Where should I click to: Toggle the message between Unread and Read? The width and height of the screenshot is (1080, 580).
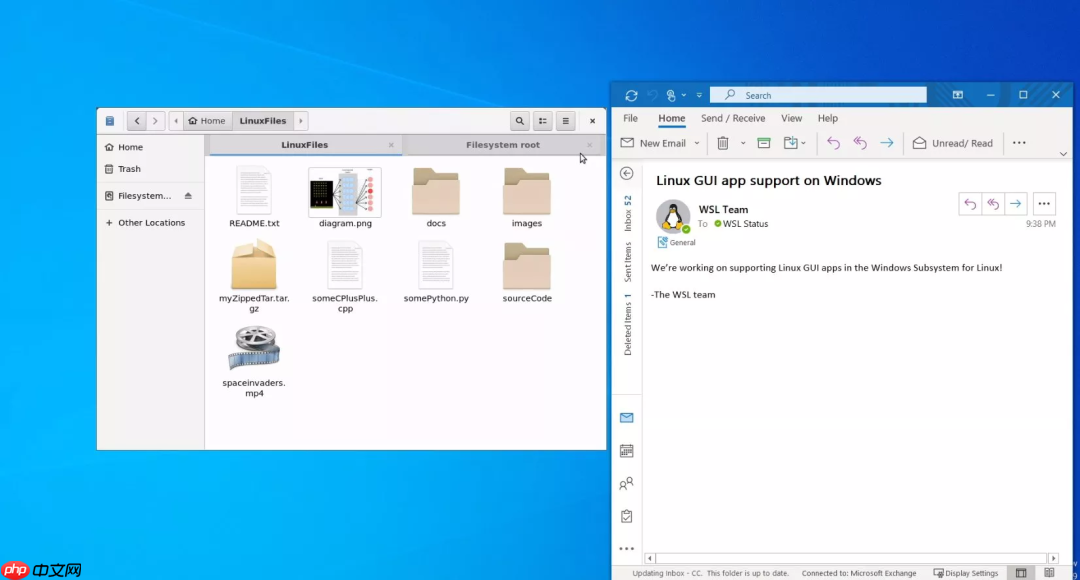point(952,143)
